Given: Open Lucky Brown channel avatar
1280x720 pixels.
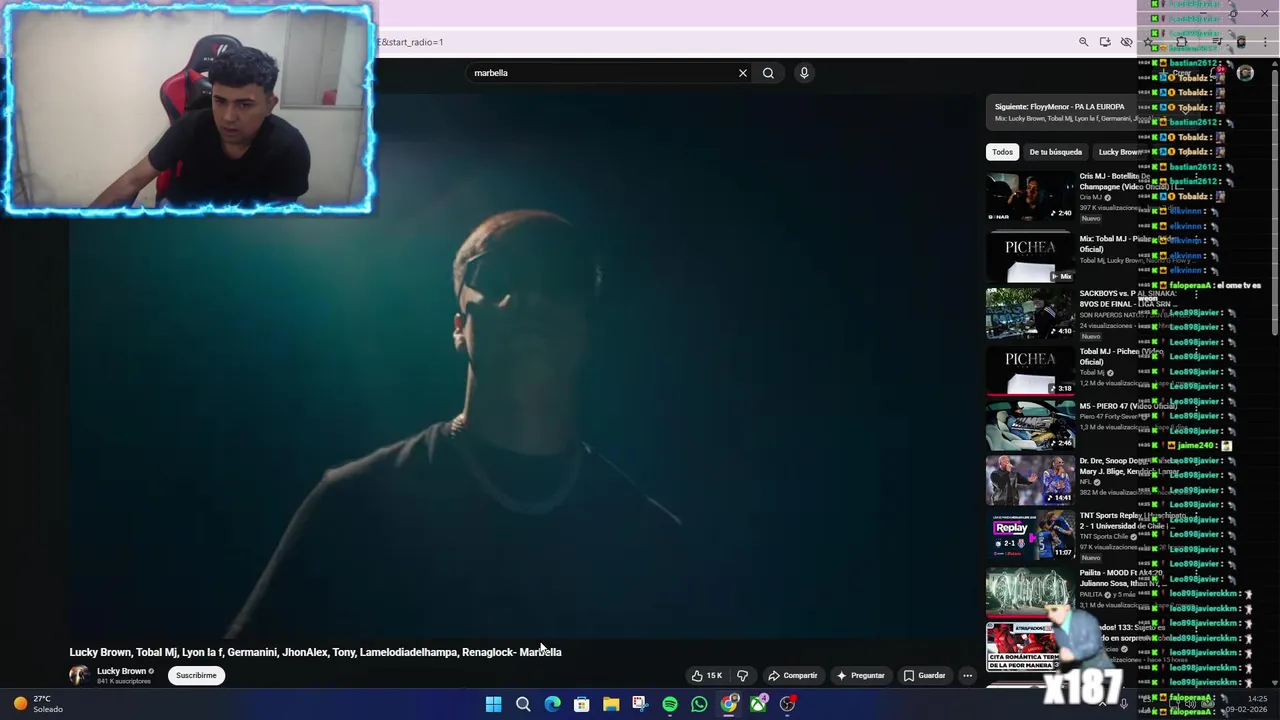Looking at the screenshot, I should (79, 676).
